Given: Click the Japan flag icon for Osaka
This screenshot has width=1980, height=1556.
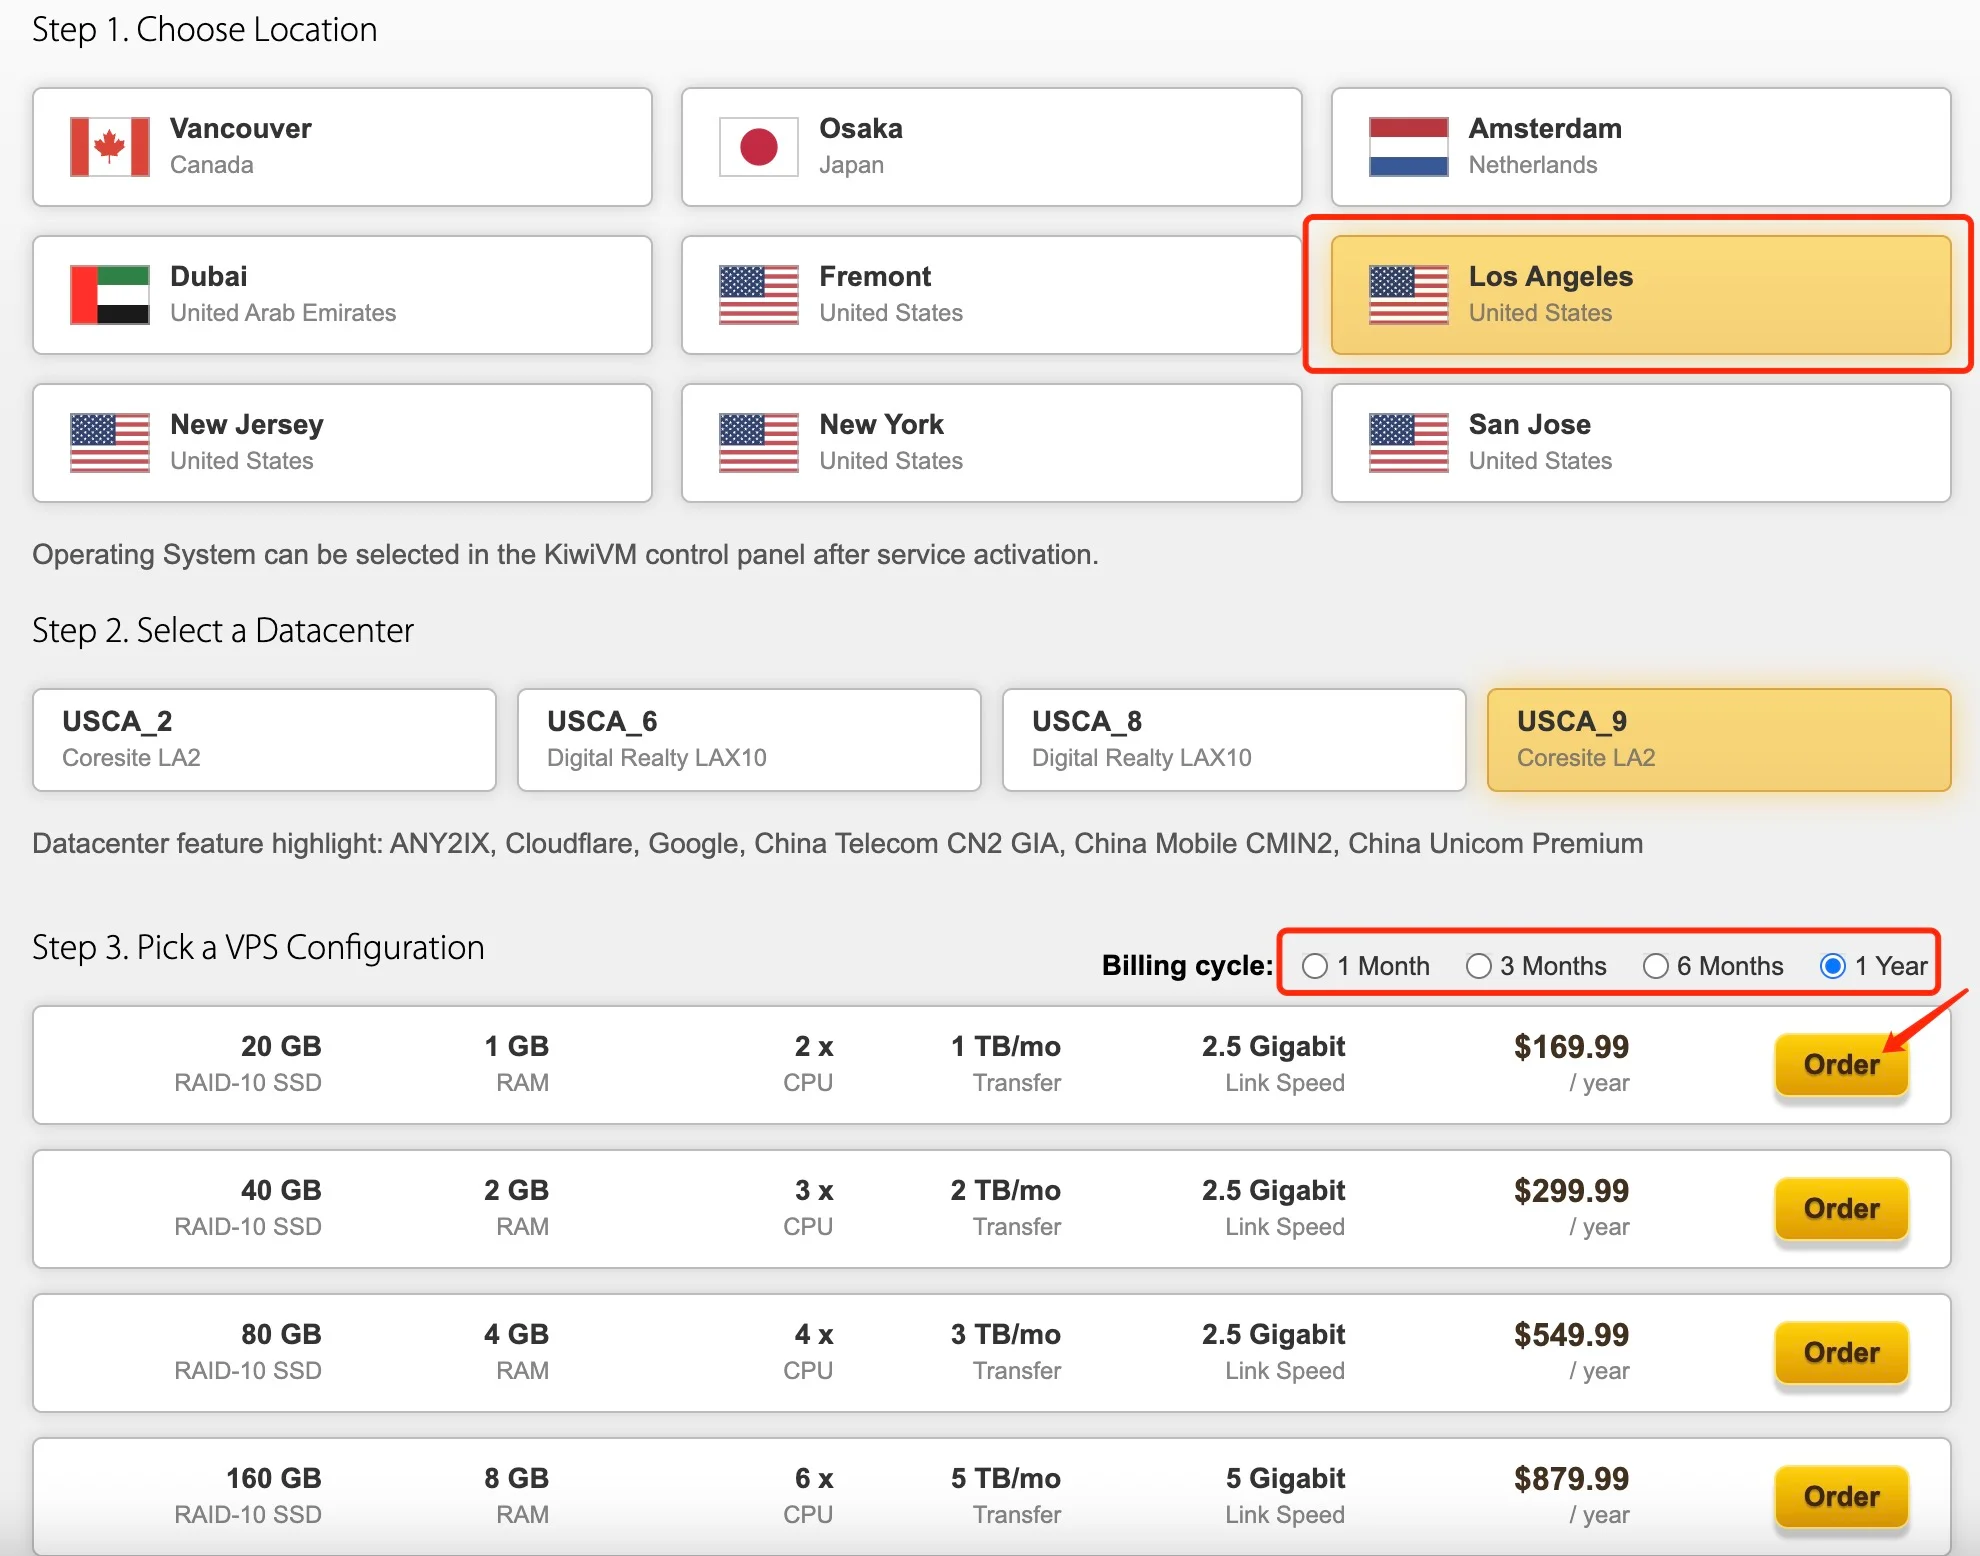Looking at the screenshot, I should (759, 147).
